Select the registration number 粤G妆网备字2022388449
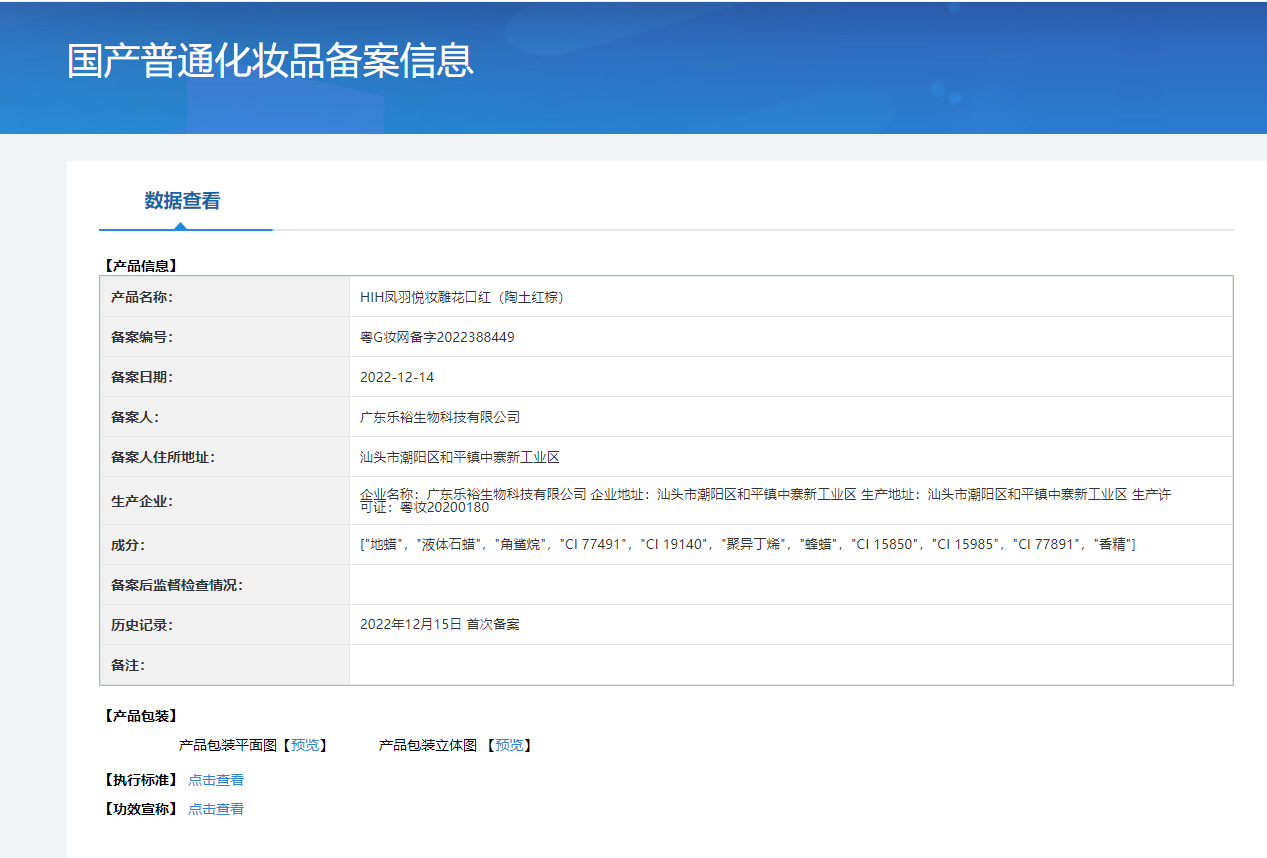 click(x=437, y=337)
